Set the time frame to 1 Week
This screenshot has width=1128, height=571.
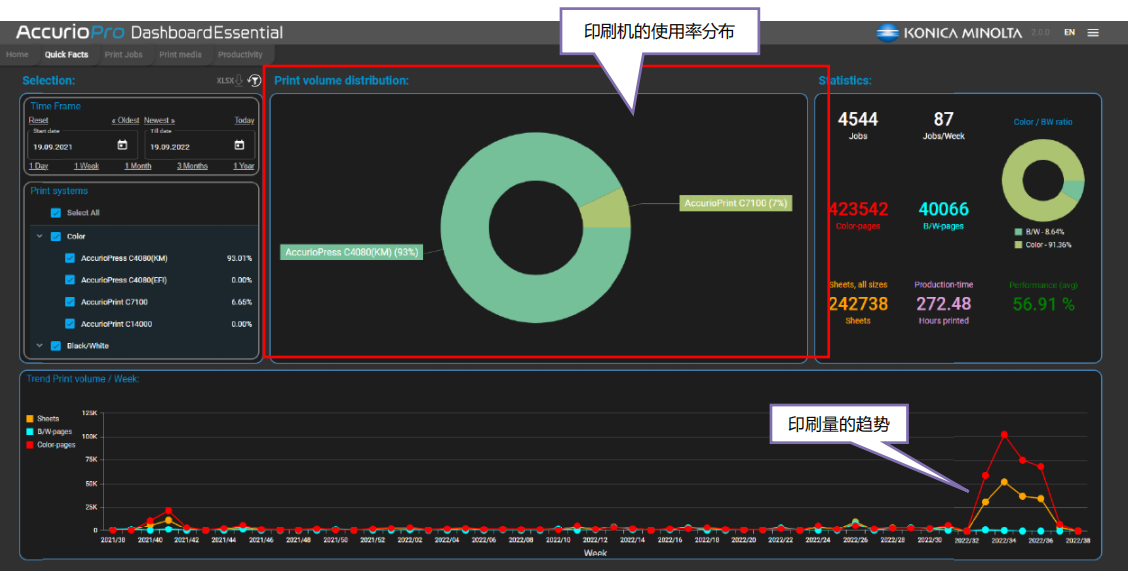click(86, 166)
